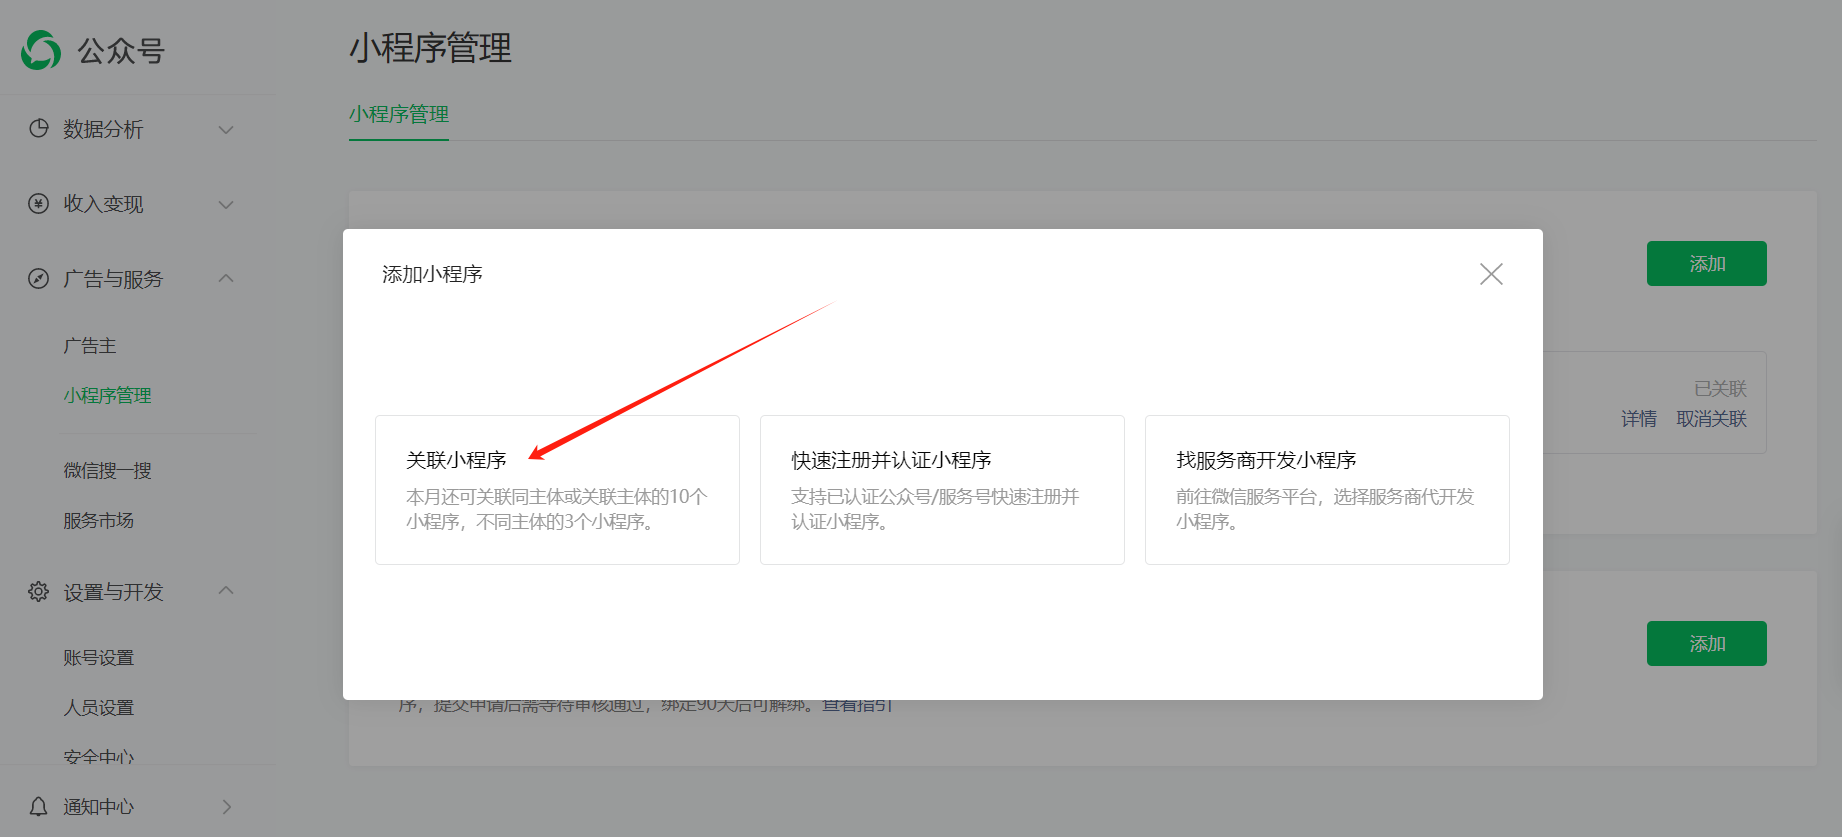Click the 收入变现 yen coin icon
Viewport: 1842px width, 837px height.
39,204
